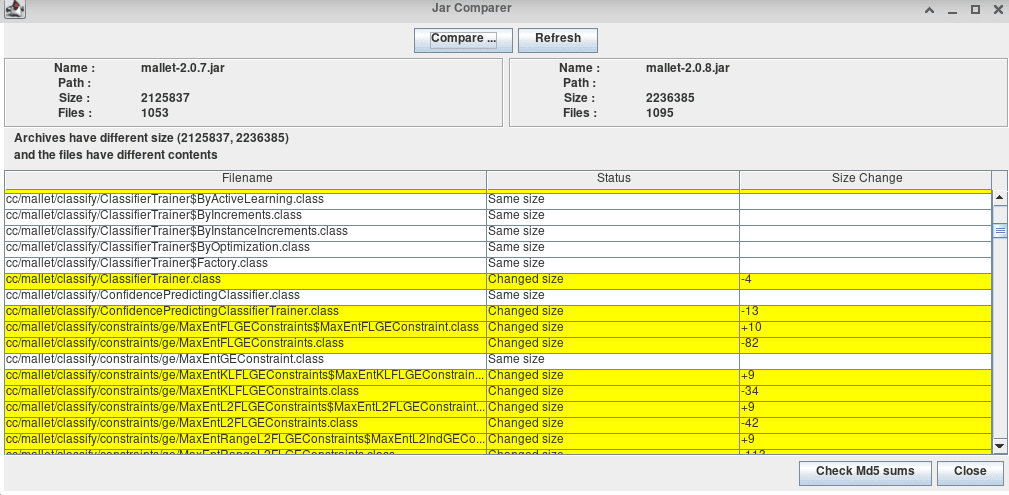The width and height of the screenshot is (1009, 495).
Task: Select ClassifierTrainer$ByActiveLearning.class row
Action: pos(498,199)
